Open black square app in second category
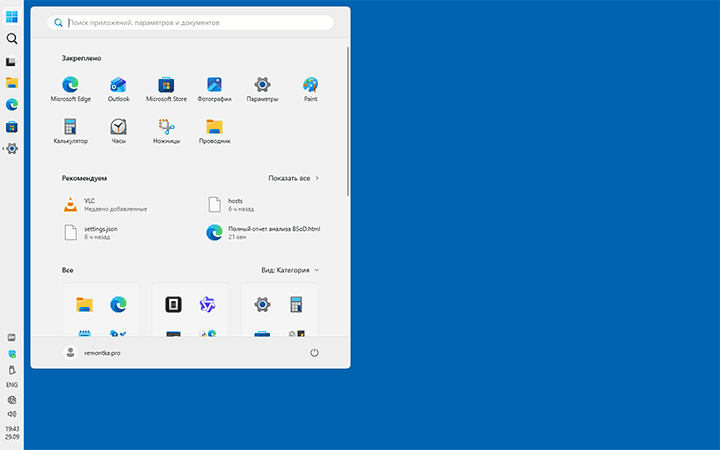This screenshot has height=450, width=720. (174, 304)
